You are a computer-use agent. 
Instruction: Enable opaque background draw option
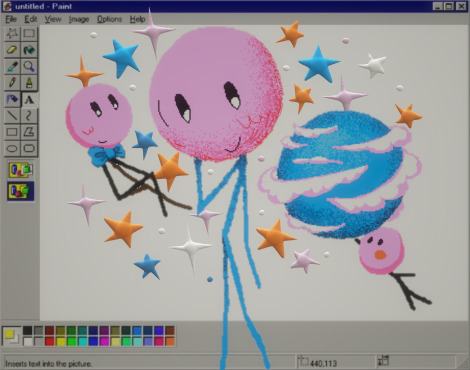pyautogui.click(x=21, y=170)
